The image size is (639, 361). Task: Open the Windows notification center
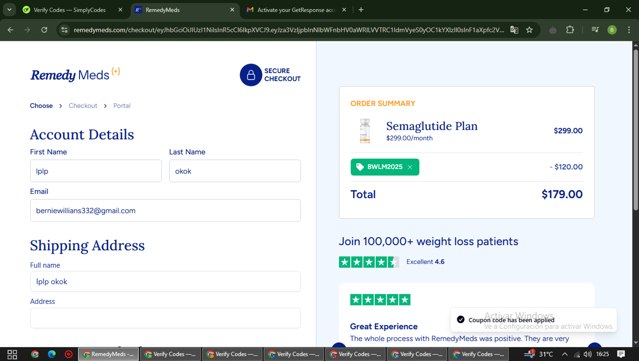621,354
